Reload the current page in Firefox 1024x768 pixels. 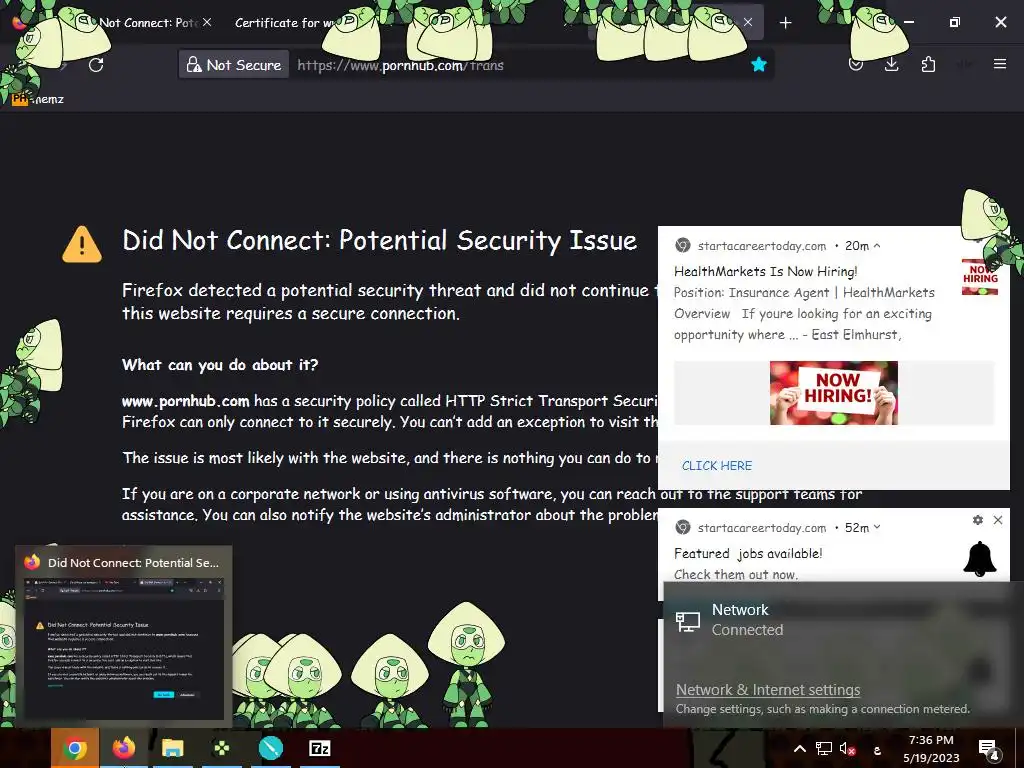click(x=96, y=65)
